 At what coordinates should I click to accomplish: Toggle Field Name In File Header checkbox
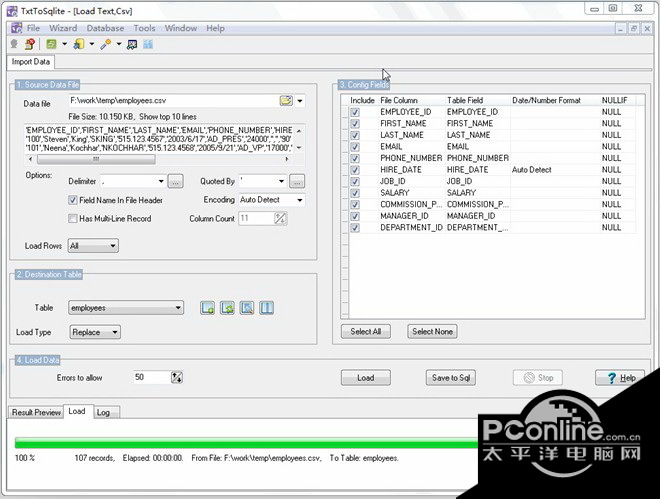tap(73, 200)
